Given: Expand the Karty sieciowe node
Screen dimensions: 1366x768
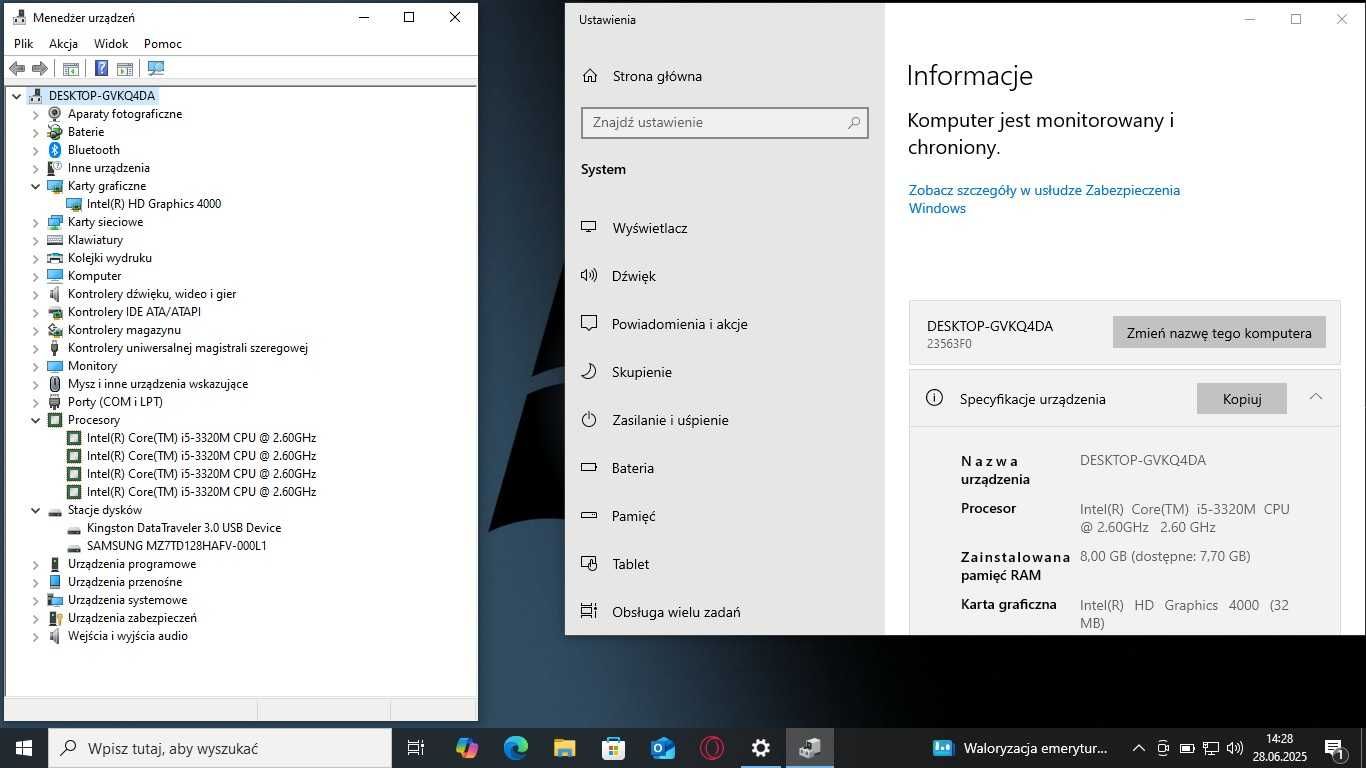Looking at the screenshot, I should coord(35,222).
